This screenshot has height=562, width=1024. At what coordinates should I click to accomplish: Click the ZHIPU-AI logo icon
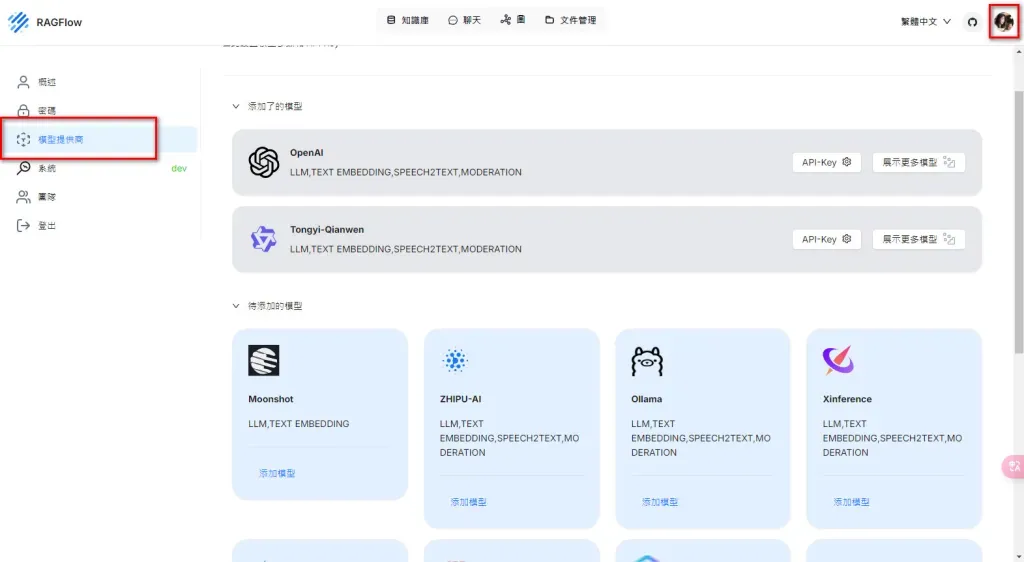455,360
